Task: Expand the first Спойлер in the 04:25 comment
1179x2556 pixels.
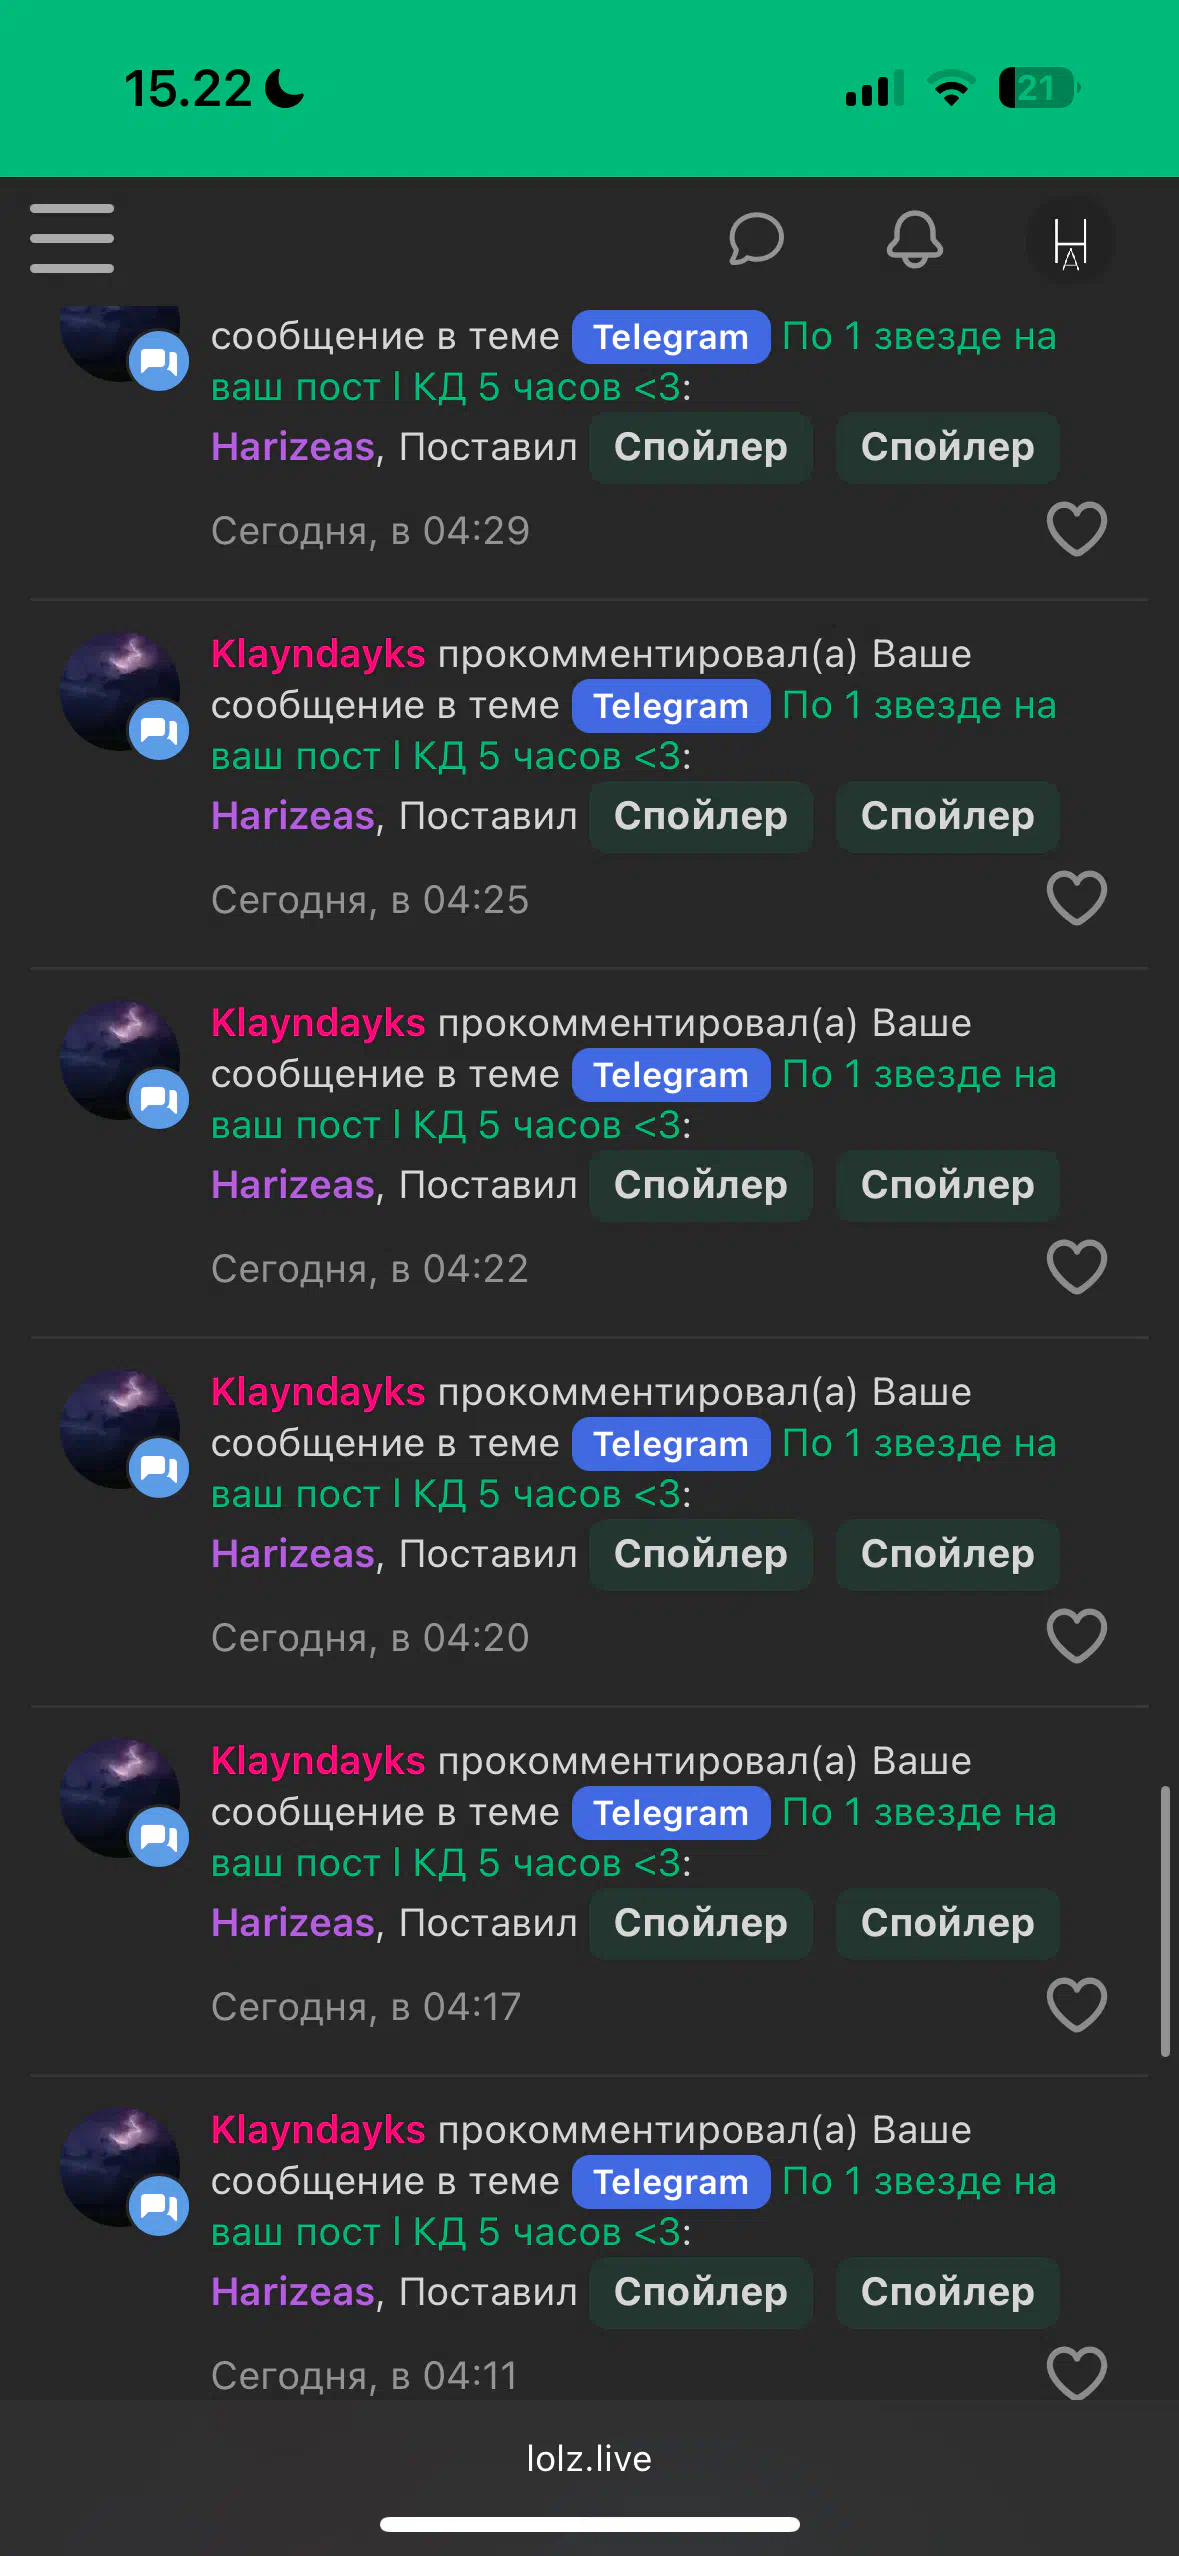Action: coord(701,816)
